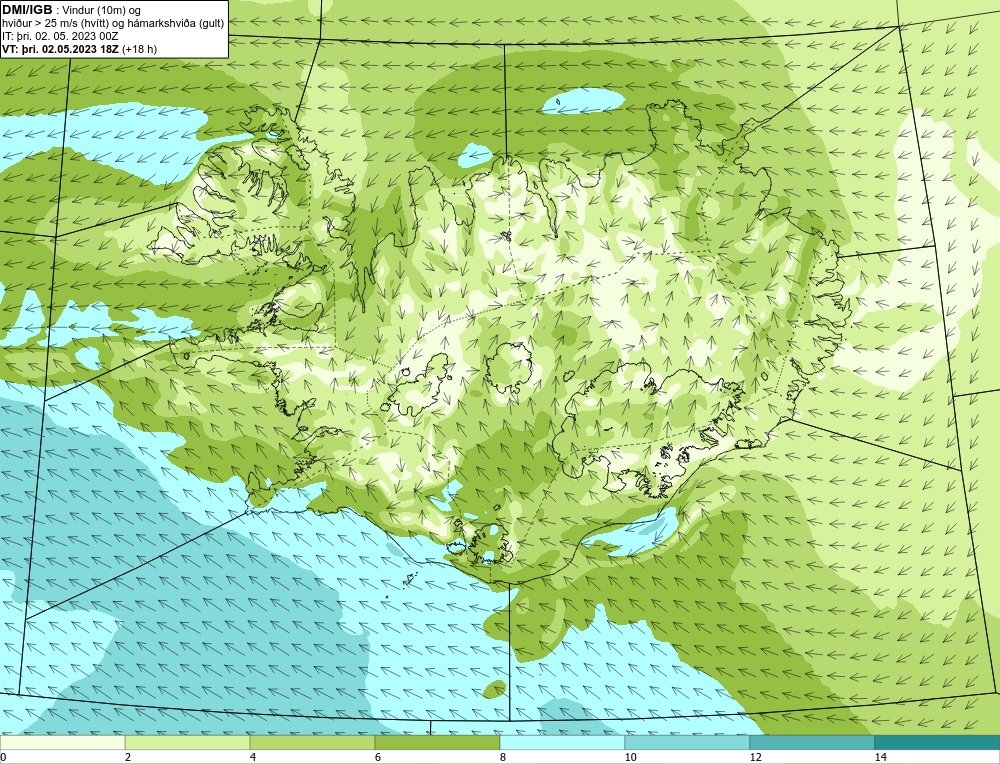1000x764 pixels.
Task: Click the legend label 6
Action: pyautogui.click(x=378, y=757)
